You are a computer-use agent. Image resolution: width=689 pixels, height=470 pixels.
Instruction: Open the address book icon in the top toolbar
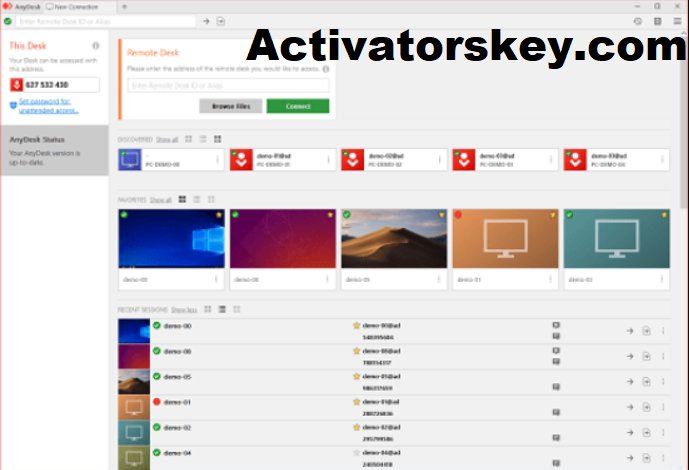(657, 21)
